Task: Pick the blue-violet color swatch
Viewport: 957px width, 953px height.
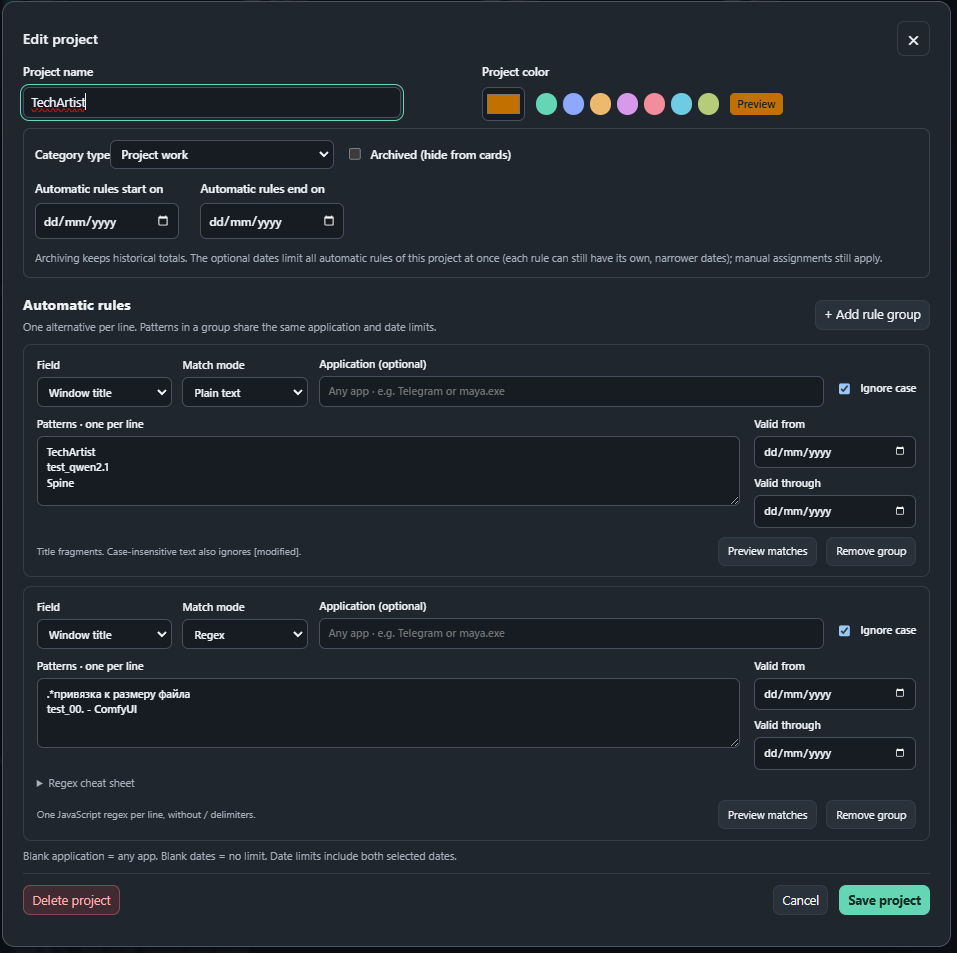Action: 574,104
